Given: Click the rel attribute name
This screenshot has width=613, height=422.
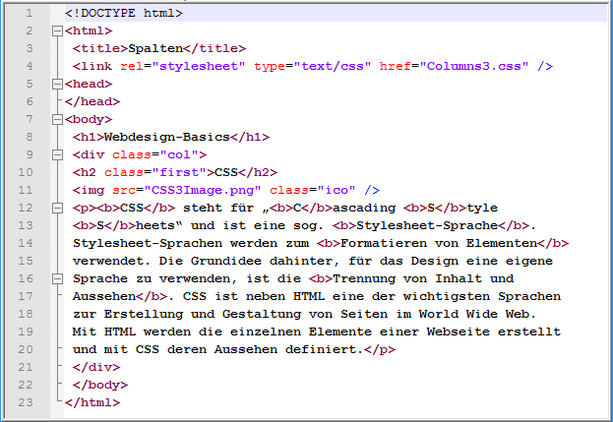Looking at the screenshot, I should click(x=132, y=66).
